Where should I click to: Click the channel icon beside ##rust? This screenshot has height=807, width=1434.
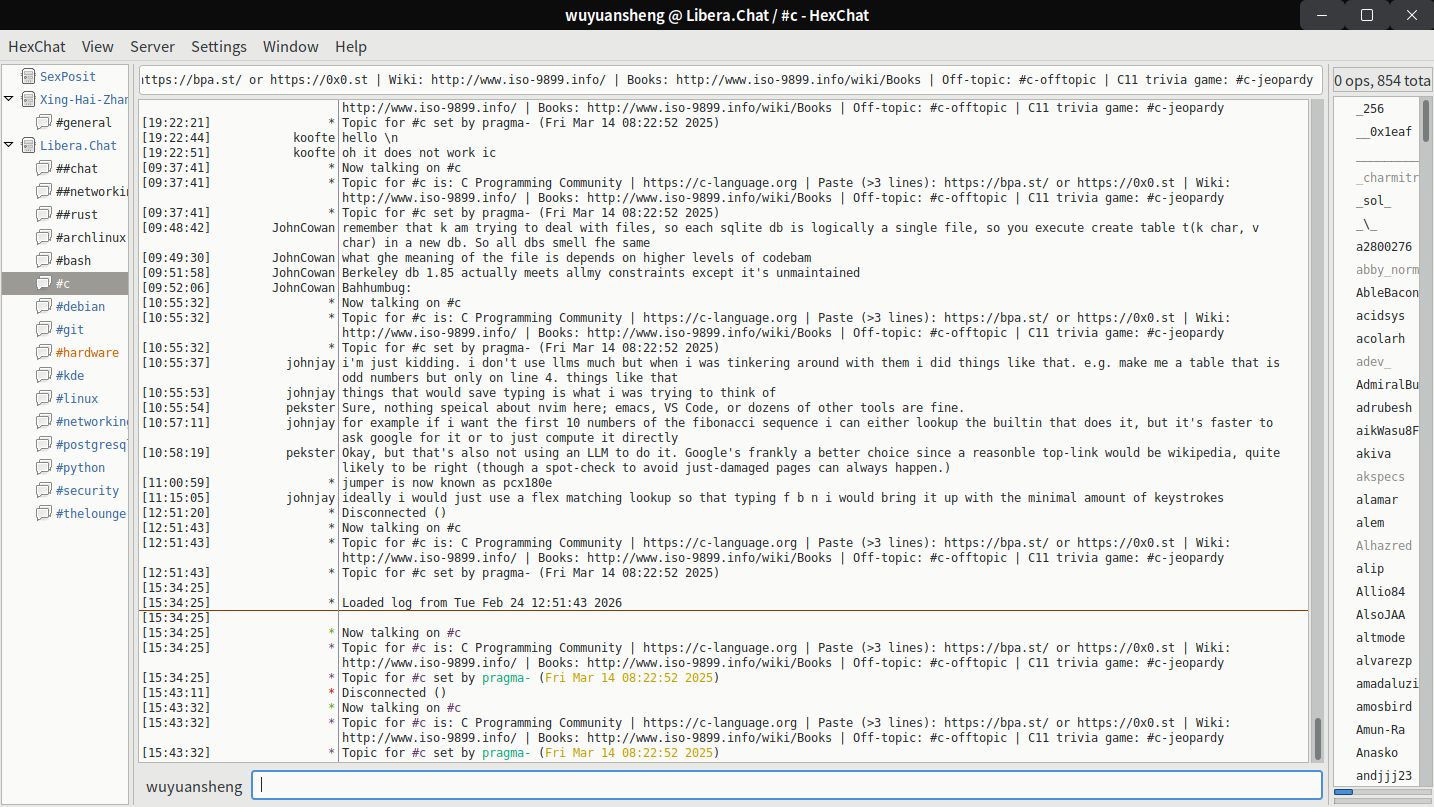[x=44, y=214]
